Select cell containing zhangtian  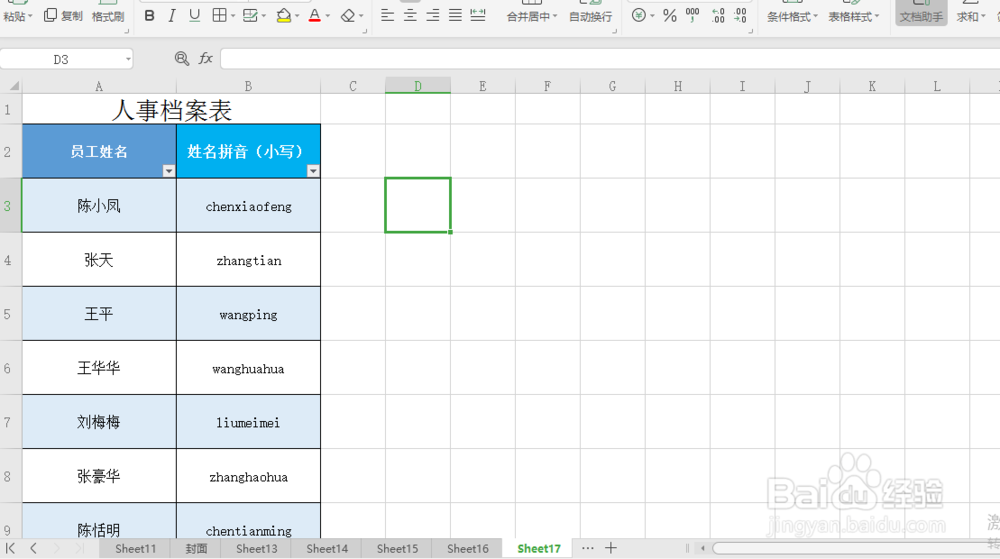pos(249,260)
